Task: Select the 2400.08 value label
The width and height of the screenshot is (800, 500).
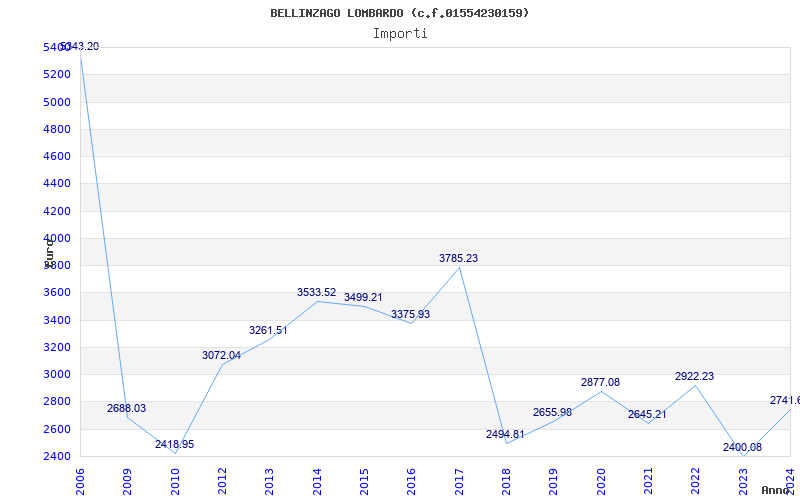Action: [742, 447]
